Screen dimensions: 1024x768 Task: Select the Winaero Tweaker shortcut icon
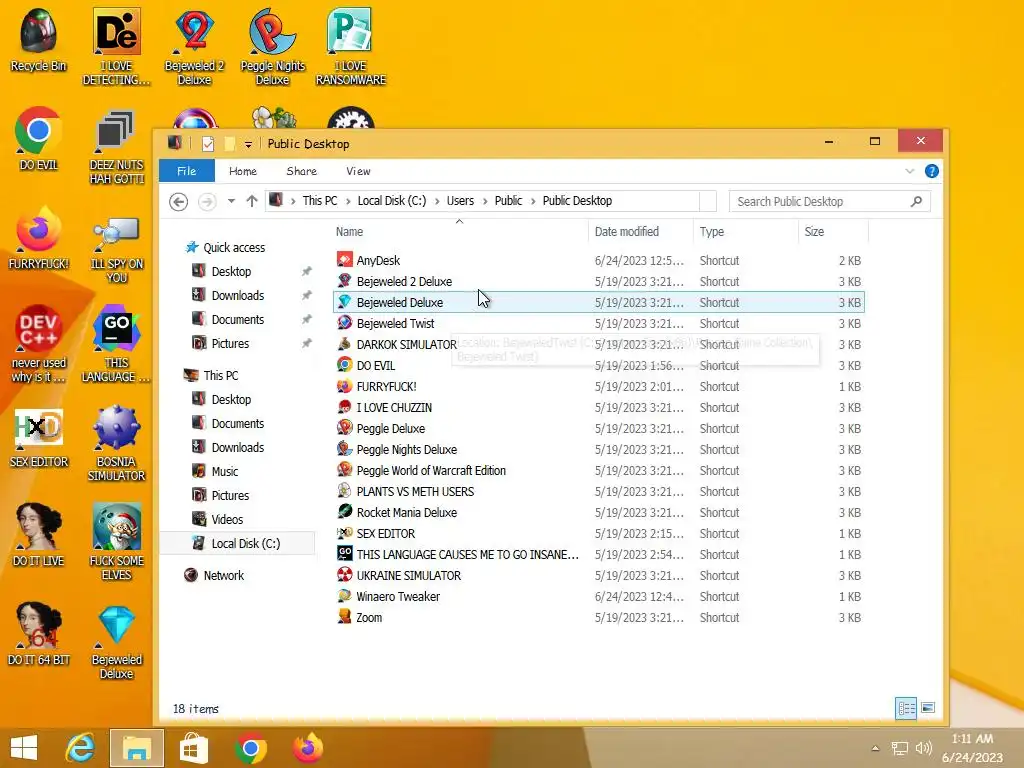[344, 596]
